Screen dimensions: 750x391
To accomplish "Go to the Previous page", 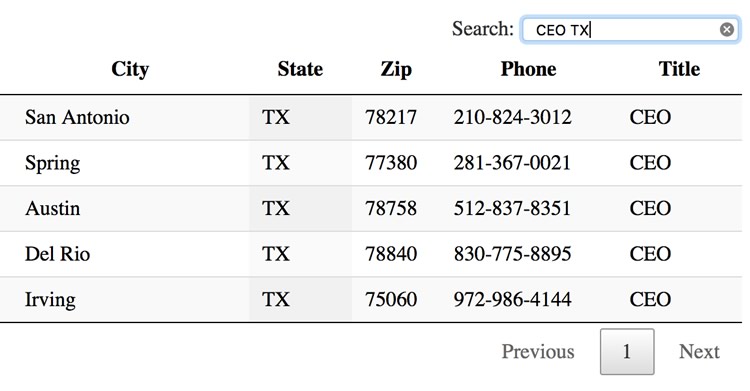I will tap(538, 352).
